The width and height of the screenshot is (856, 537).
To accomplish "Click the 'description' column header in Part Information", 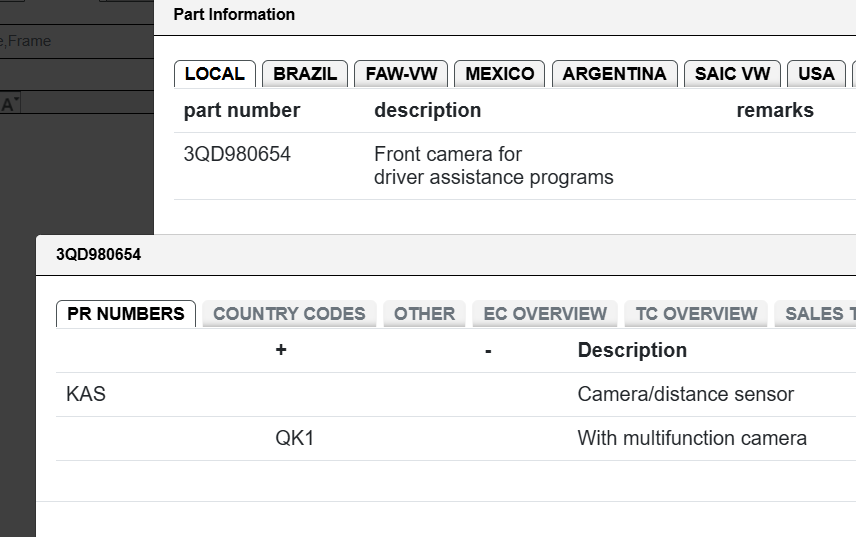I will [427, 110].
